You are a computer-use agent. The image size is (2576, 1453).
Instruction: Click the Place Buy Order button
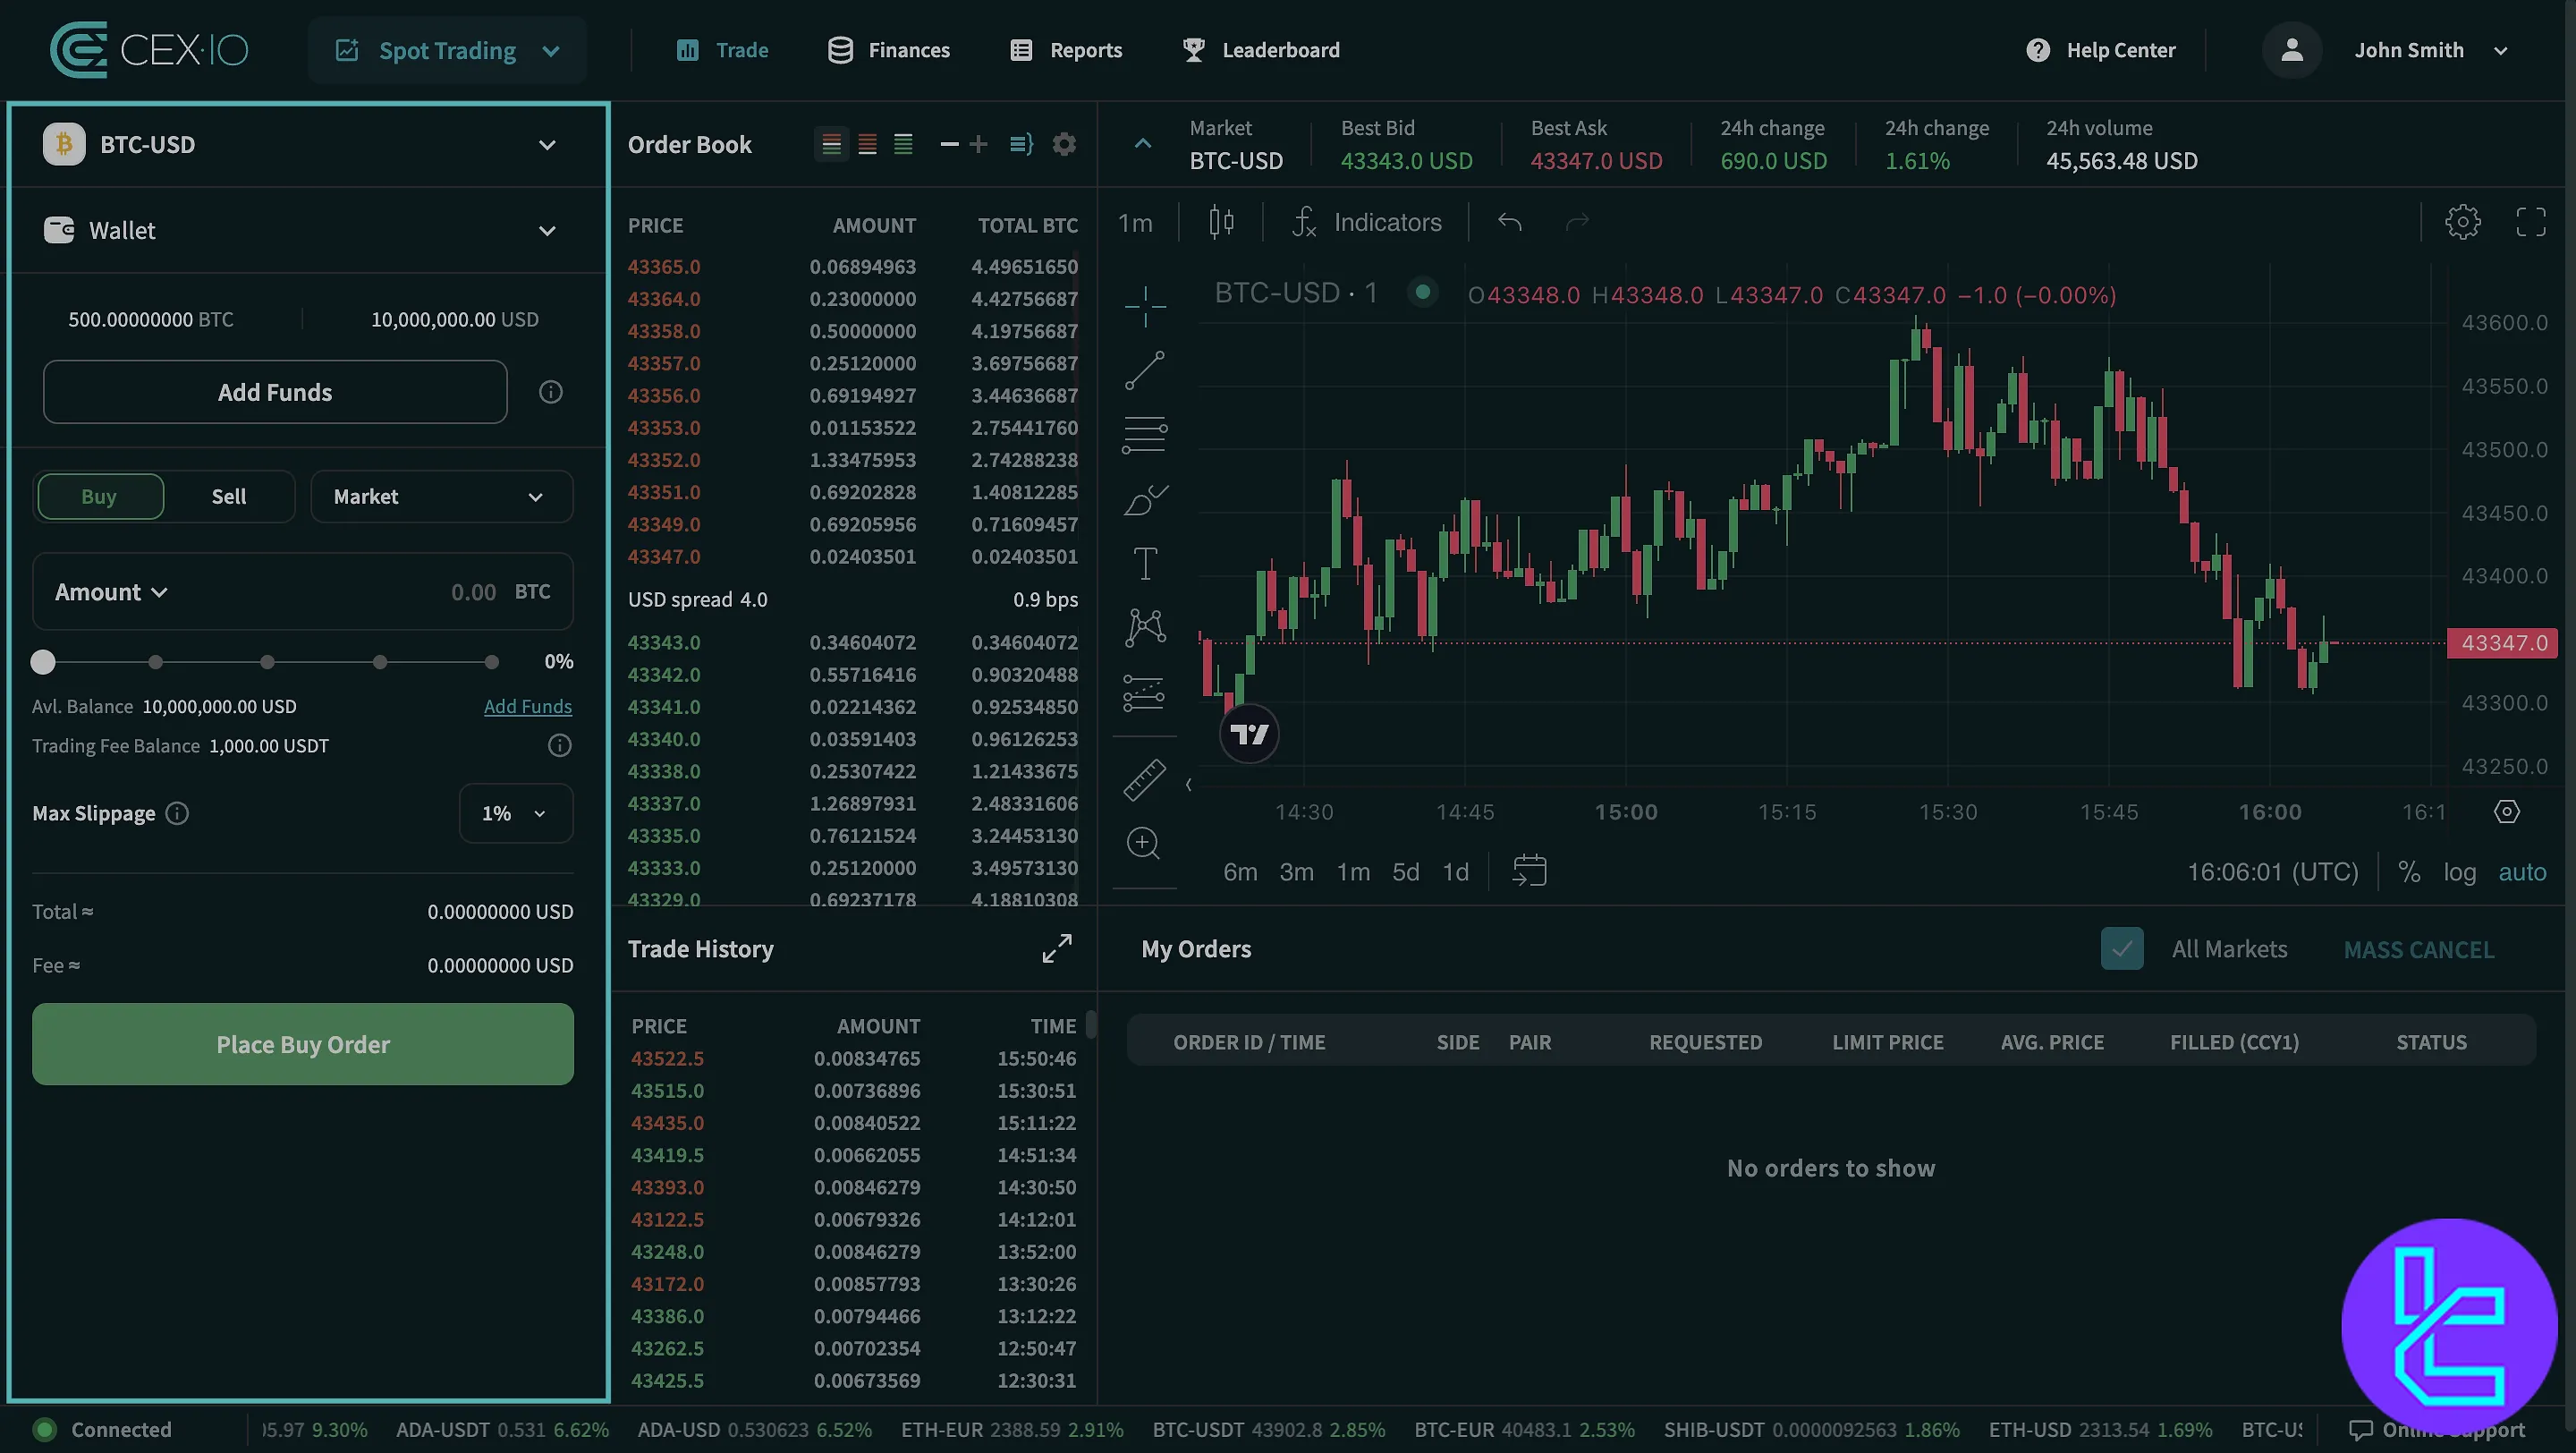303,1044
